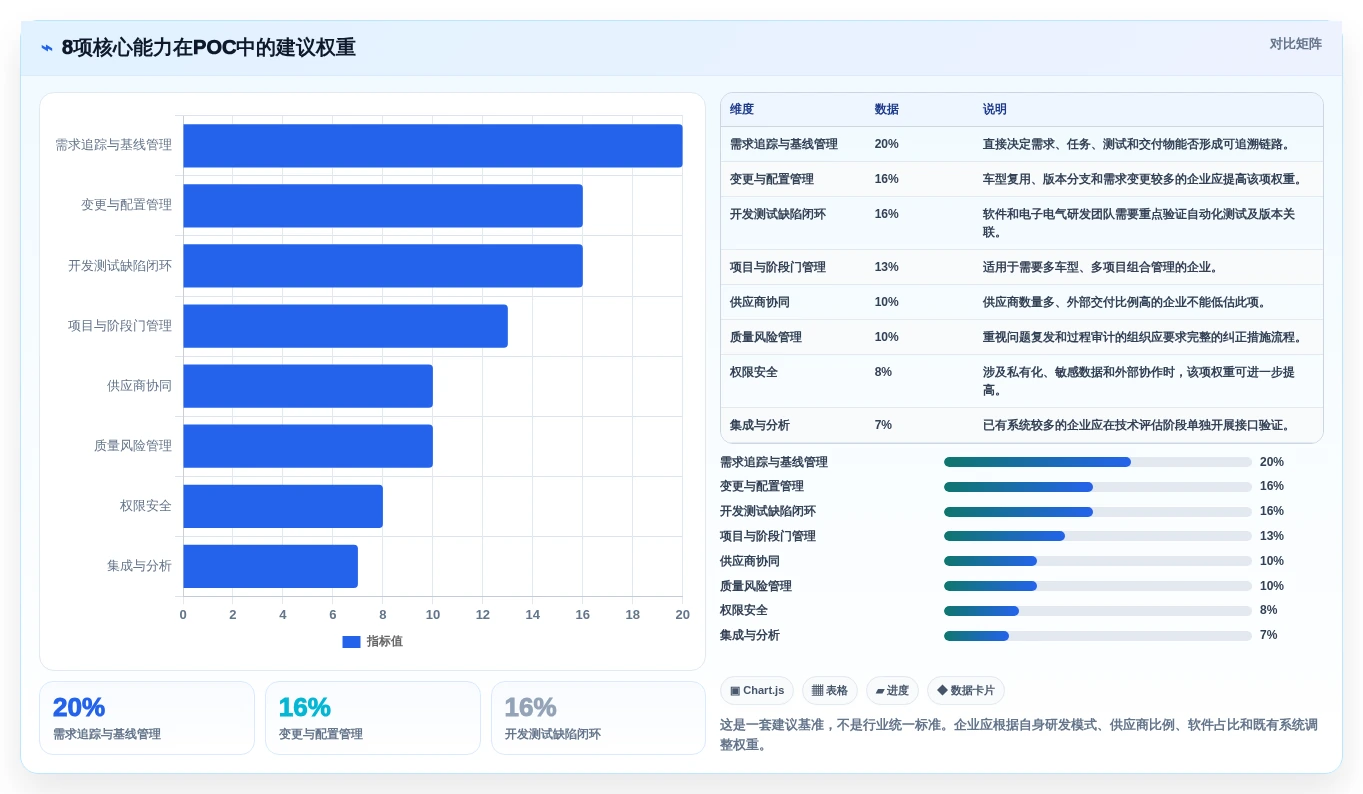Click the 表格 tag
Viewport: 1363px width, 794px height.
830,691
